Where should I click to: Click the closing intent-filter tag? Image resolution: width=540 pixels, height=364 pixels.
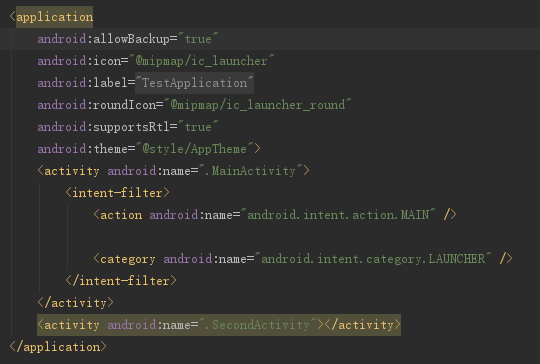point(121,281)
